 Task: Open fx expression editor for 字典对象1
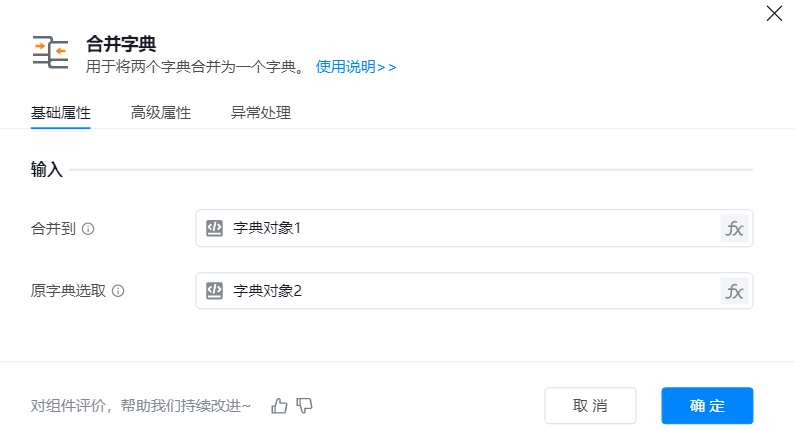click(734, 228)
